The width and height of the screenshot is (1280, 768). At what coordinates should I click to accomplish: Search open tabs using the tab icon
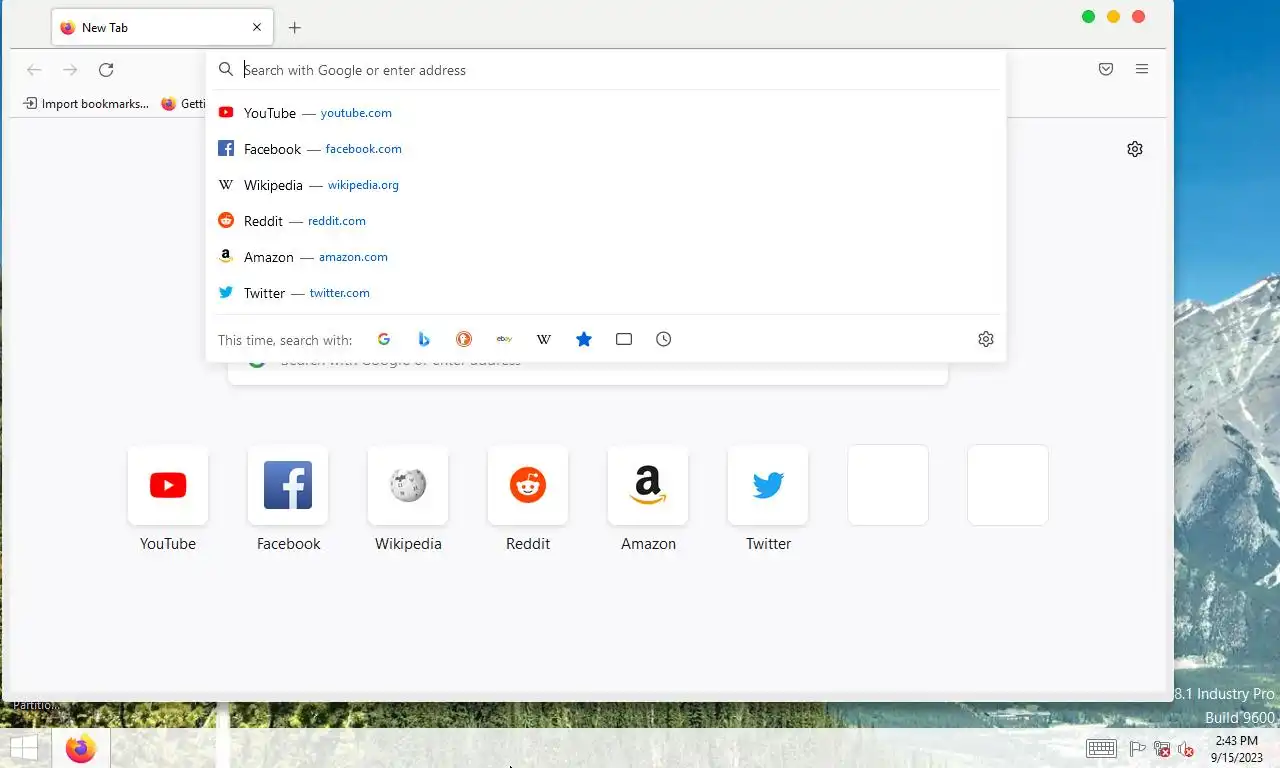coord(624,339)
